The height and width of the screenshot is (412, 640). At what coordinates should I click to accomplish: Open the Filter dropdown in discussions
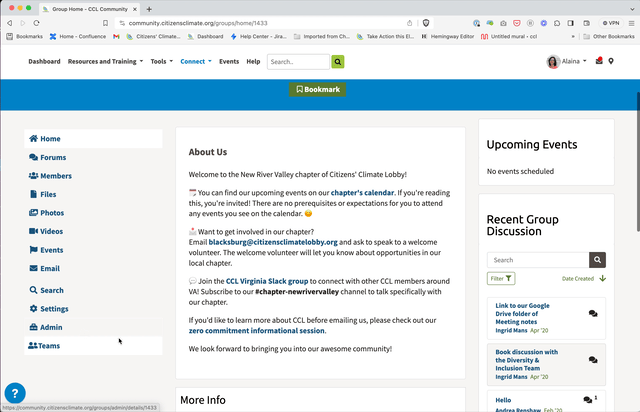pyautogui.click(x=501, y=278)
